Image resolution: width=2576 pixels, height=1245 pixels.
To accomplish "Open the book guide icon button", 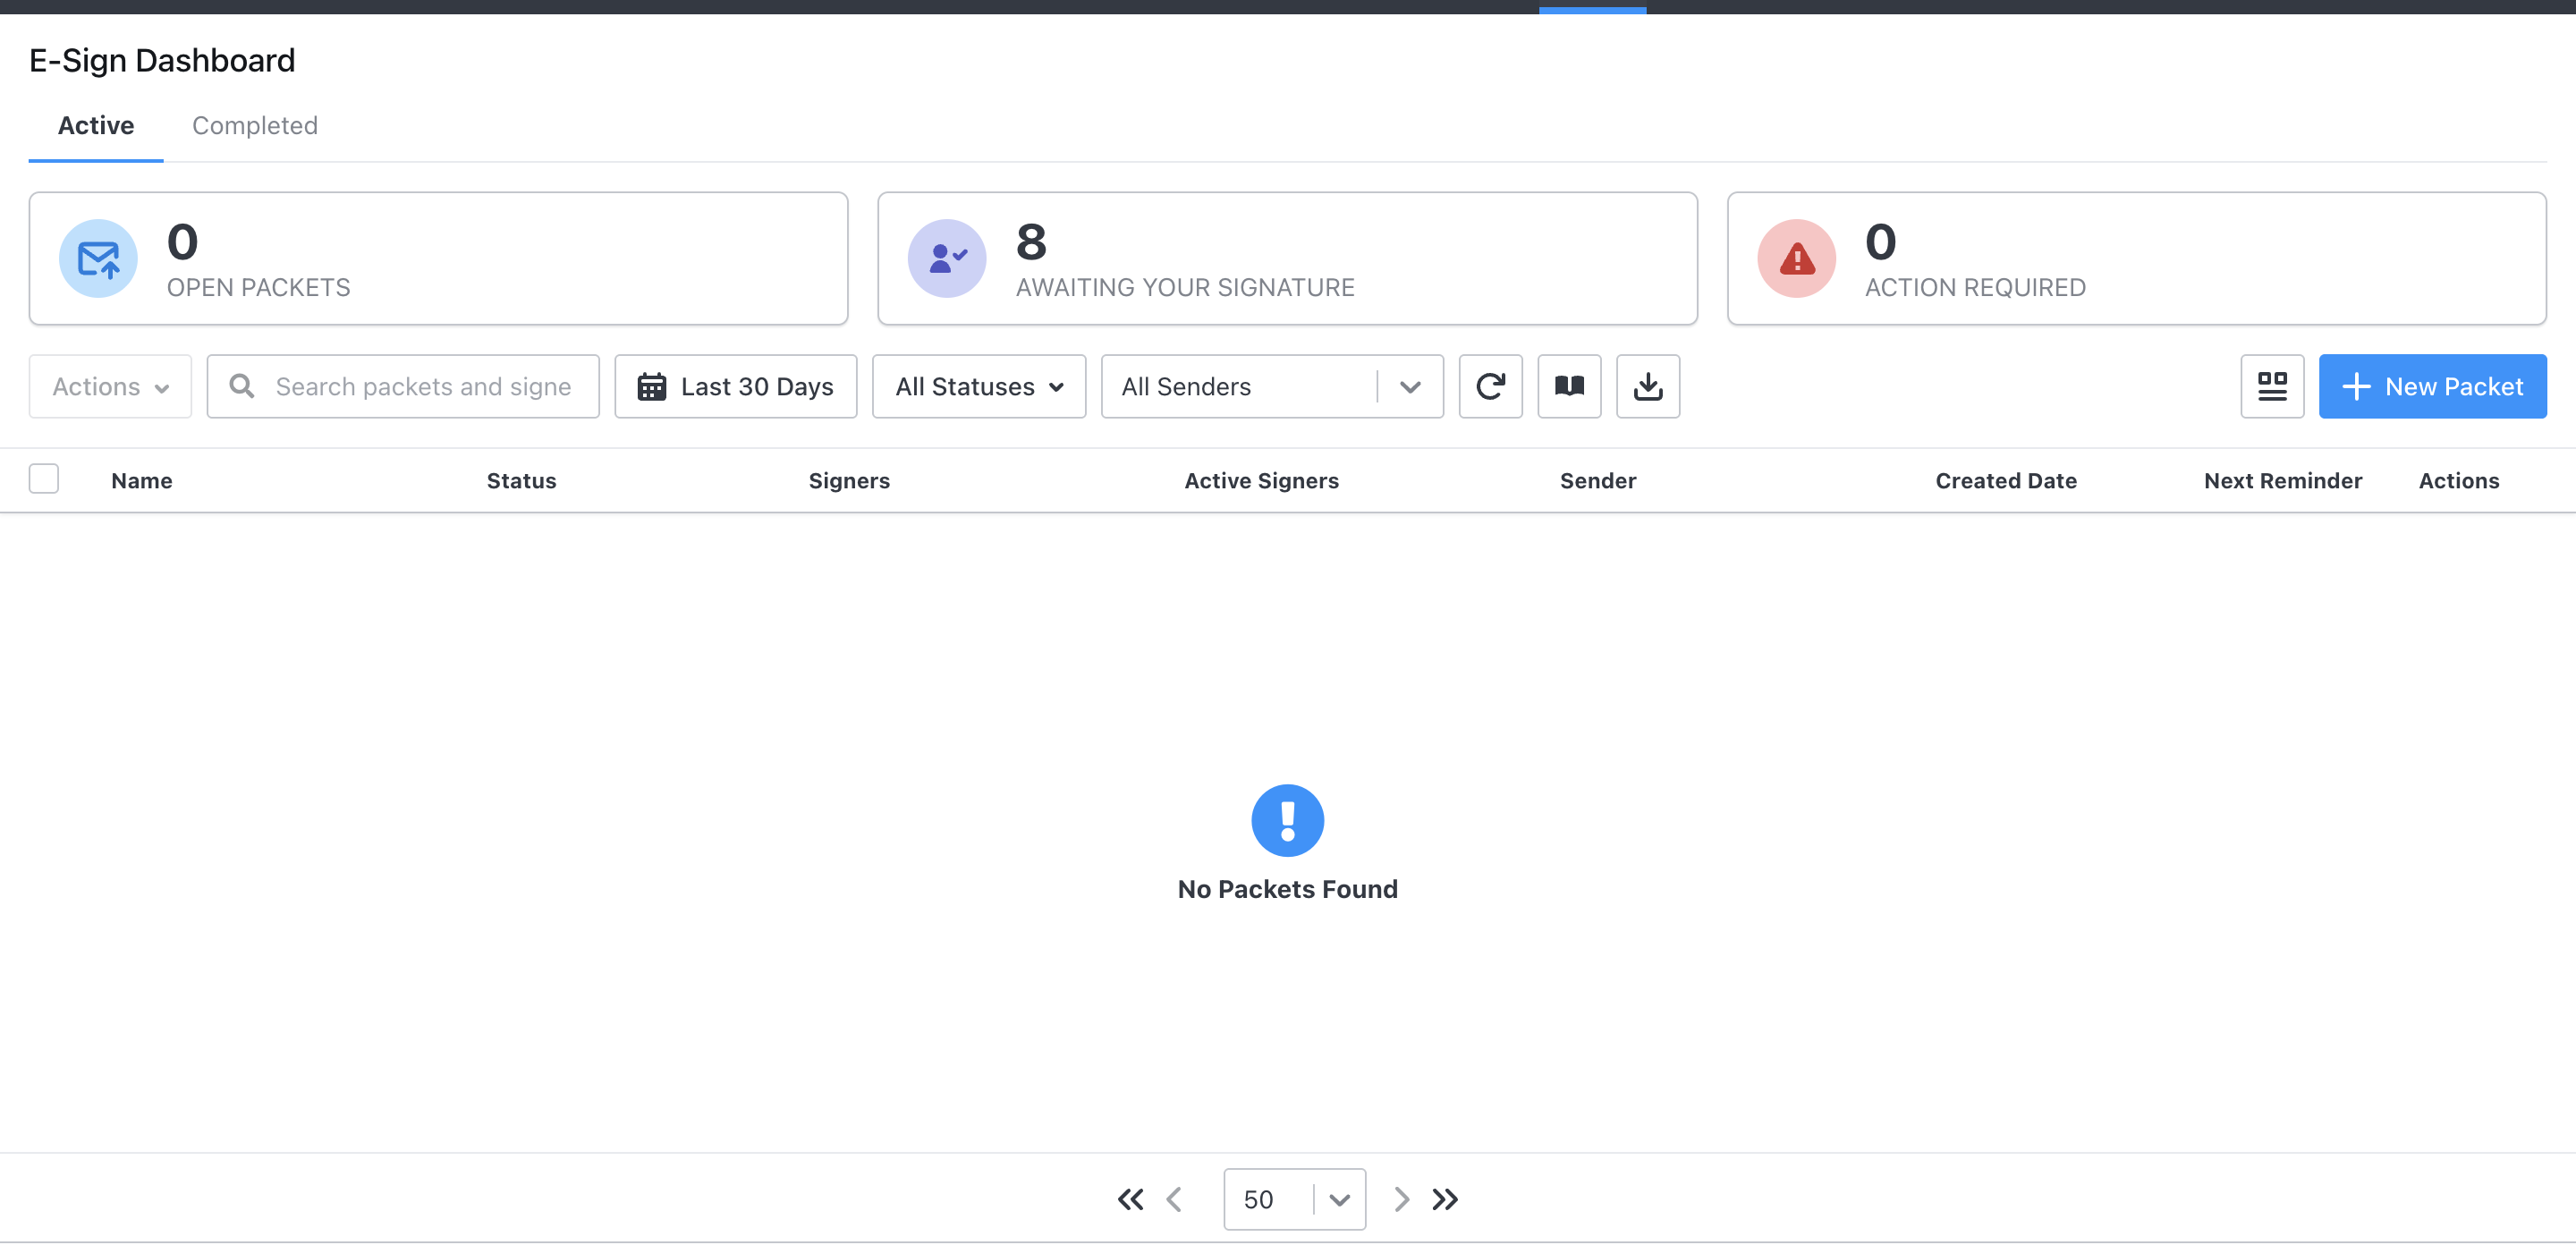I will pos(1569,386).
